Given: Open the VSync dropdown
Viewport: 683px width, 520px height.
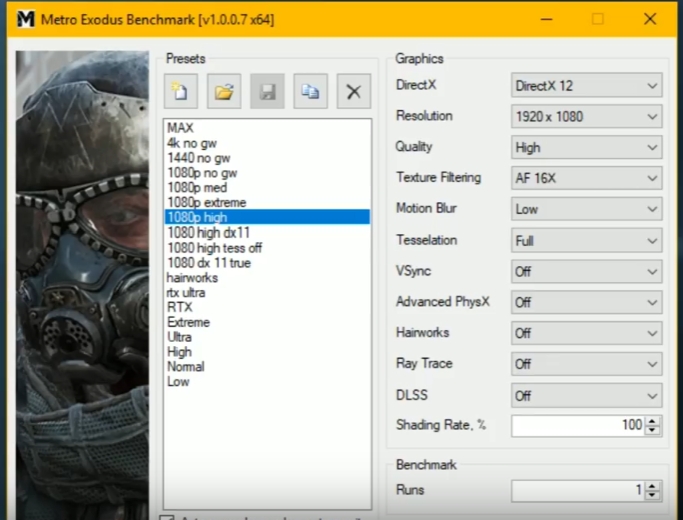Looking at the screenshot, I should tap(586, 271).
